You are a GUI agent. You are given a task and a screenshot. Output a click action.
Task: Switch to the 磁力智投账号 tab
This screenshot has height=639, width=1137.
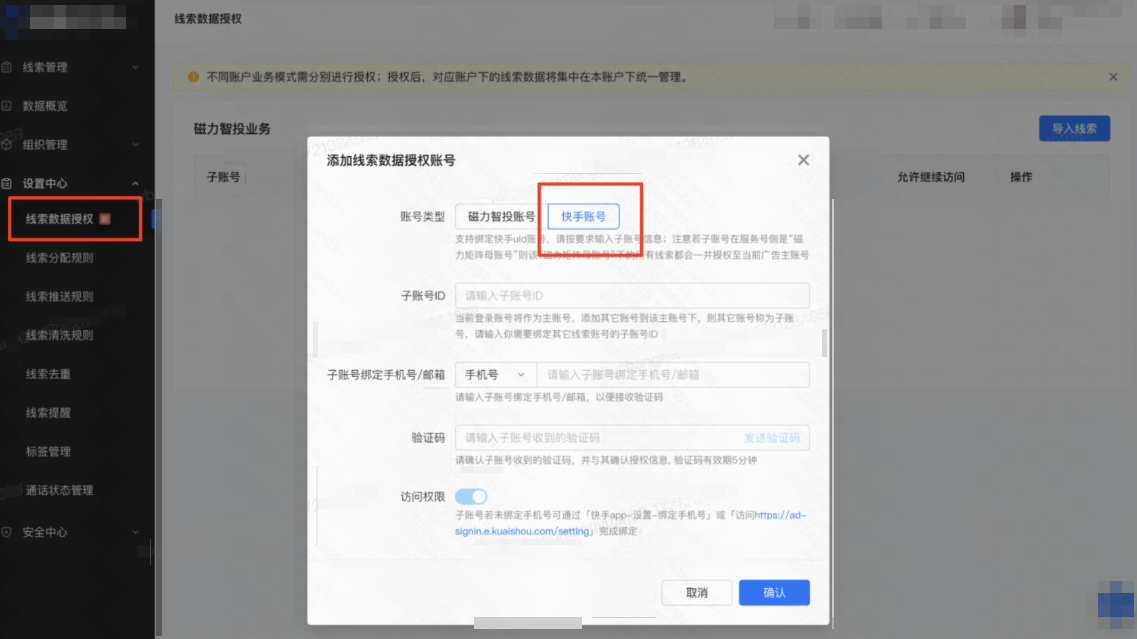point(500,213)
